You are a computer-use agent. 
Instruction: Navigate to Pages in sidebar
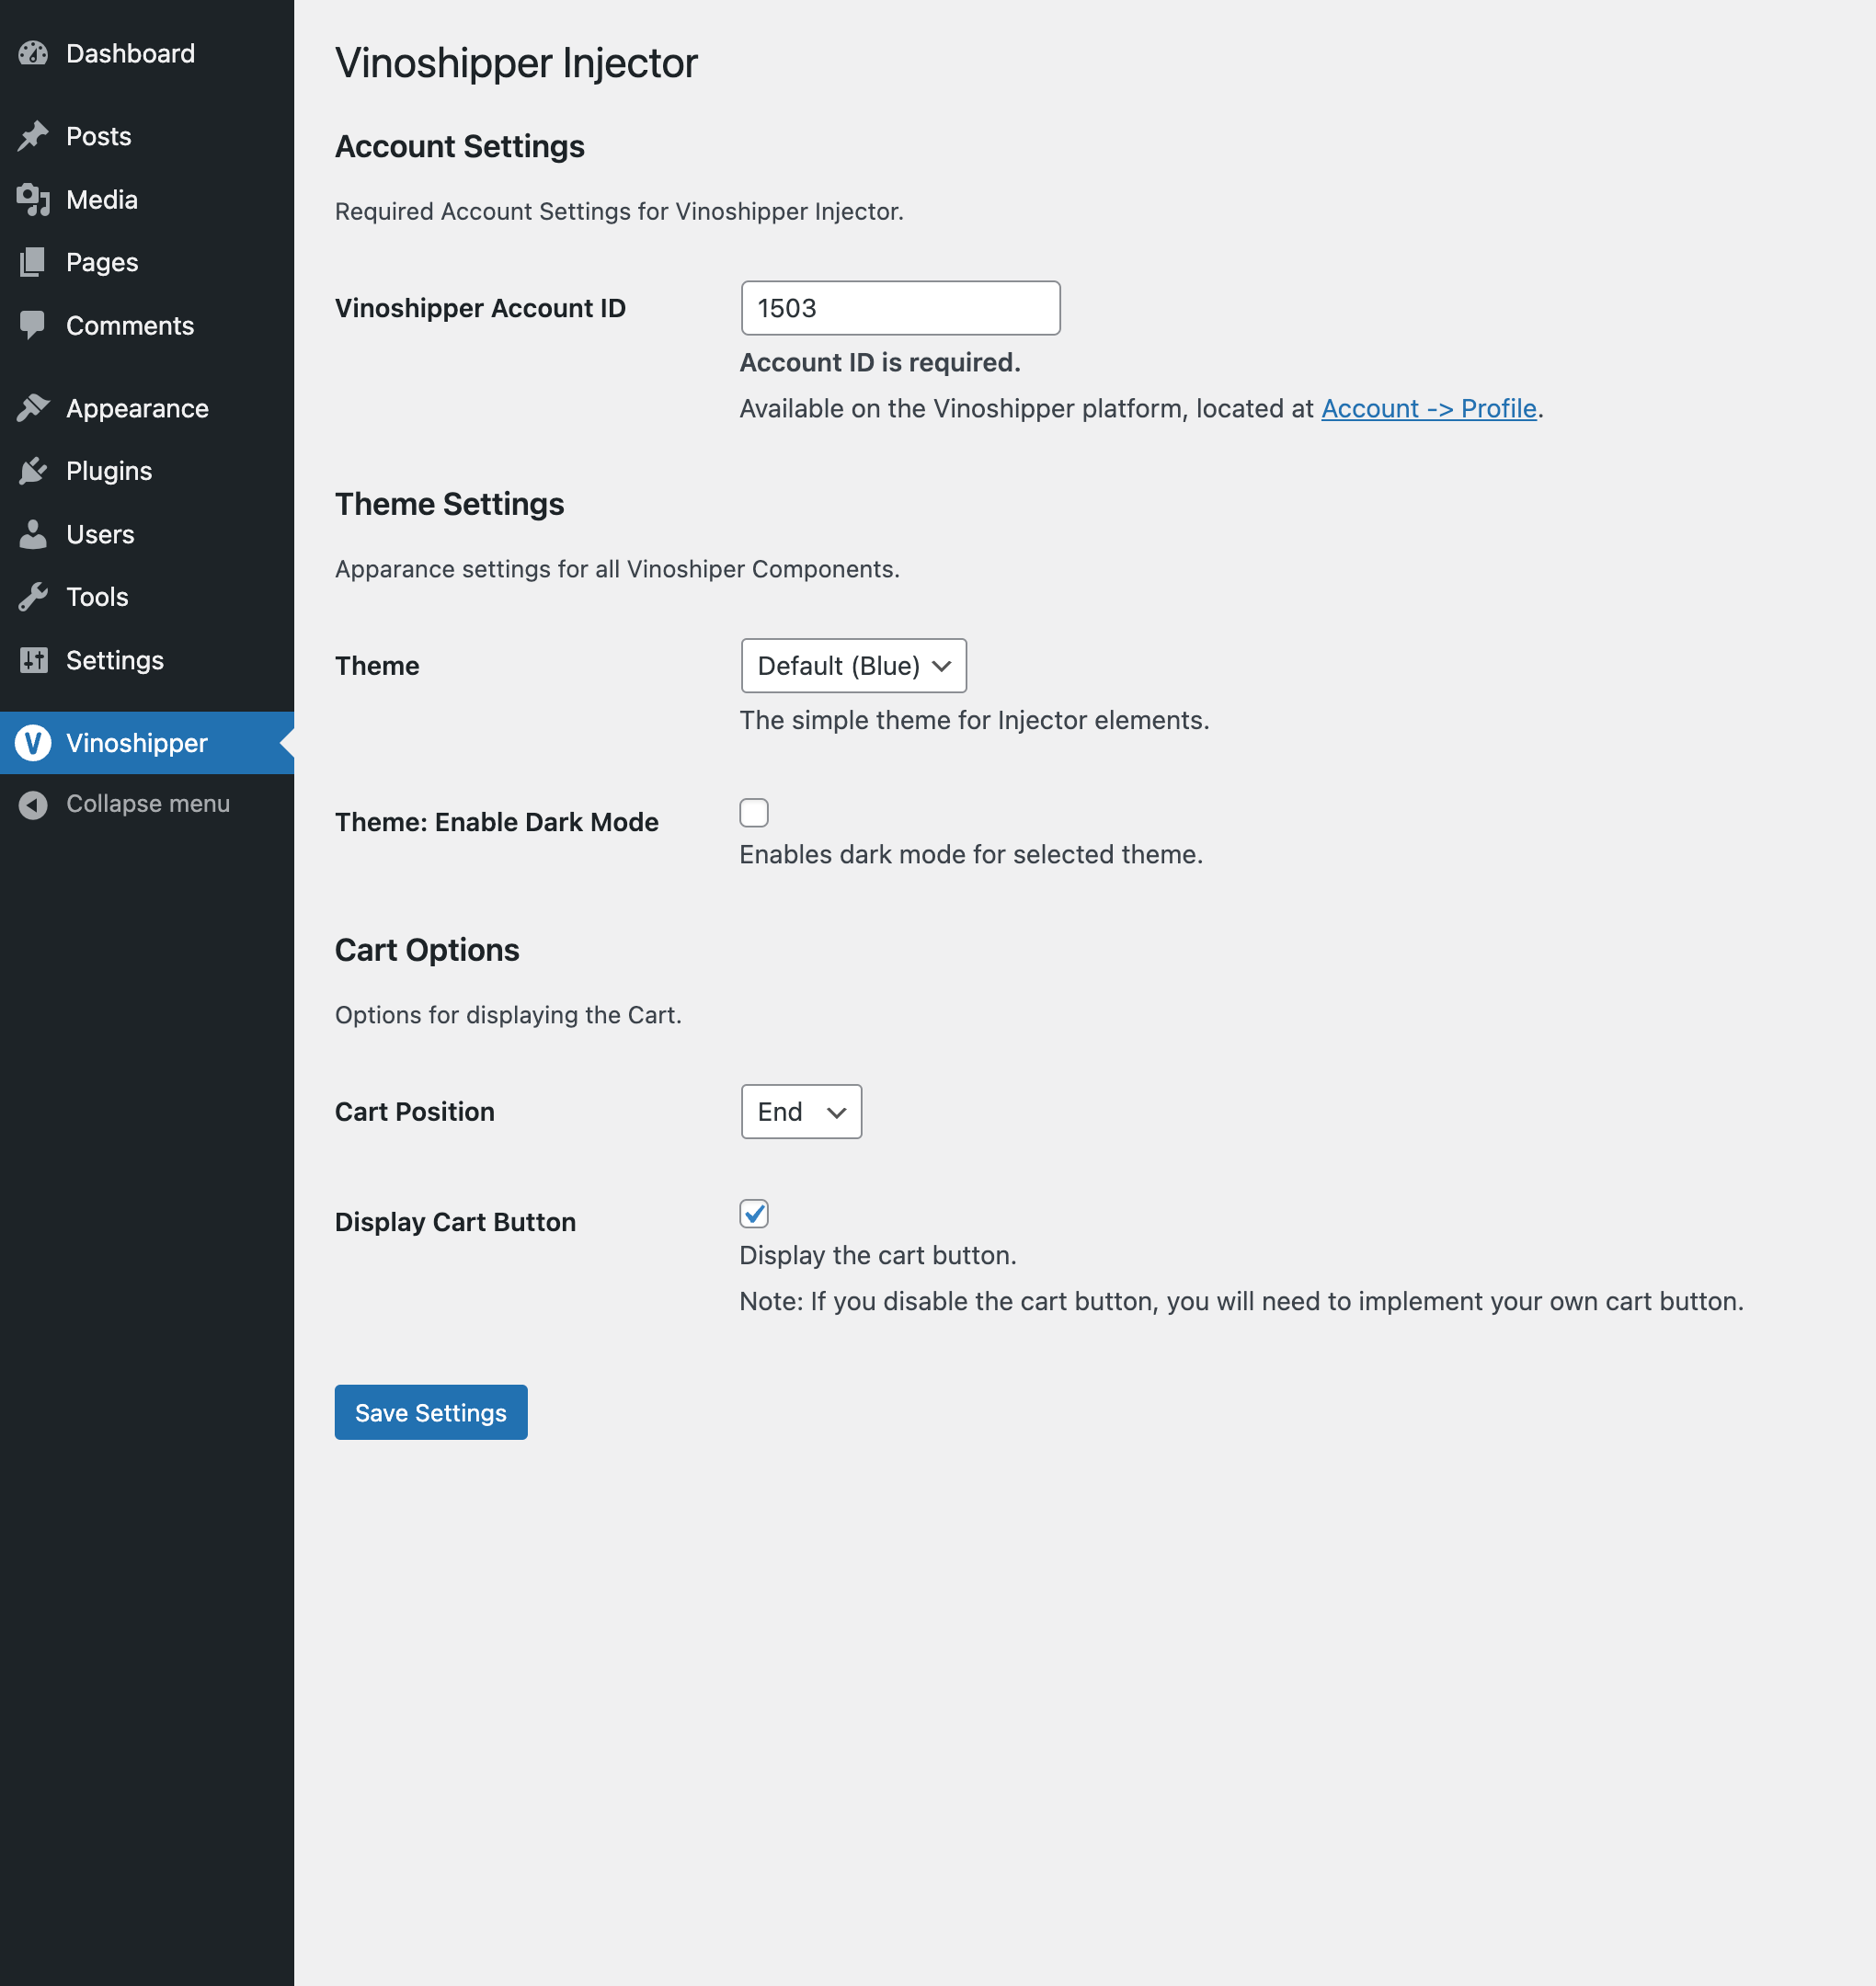pyautogui.click(x=147, y=262)
